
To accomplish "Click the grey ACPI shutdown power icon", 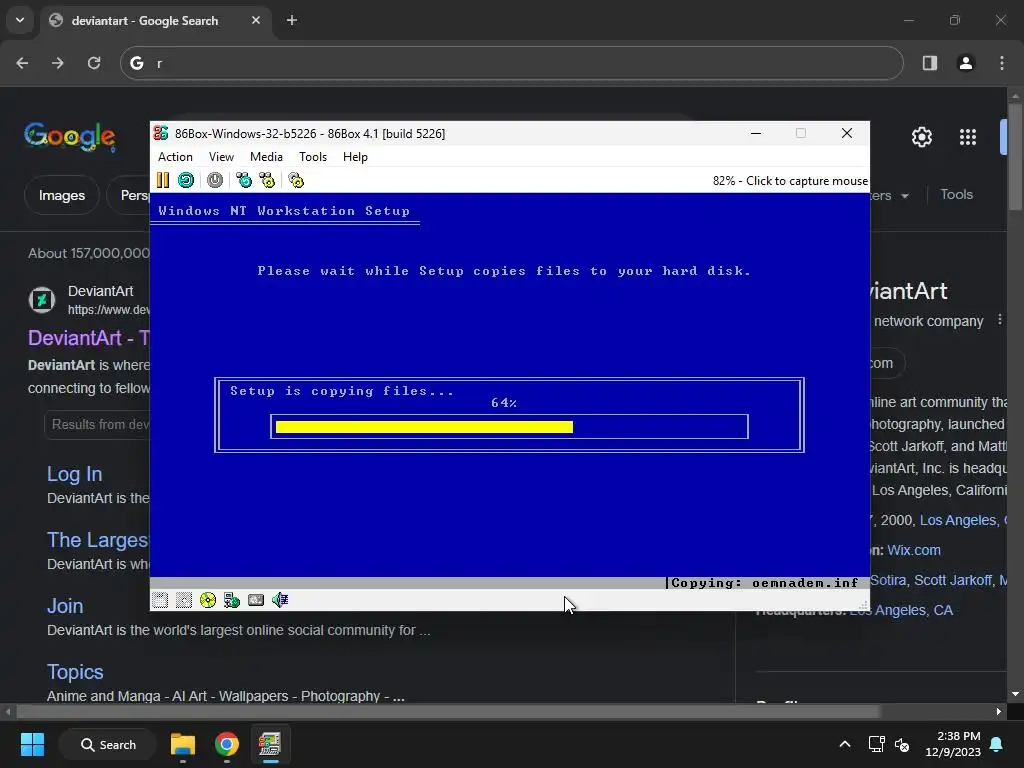I will click(x=215, y=180).
